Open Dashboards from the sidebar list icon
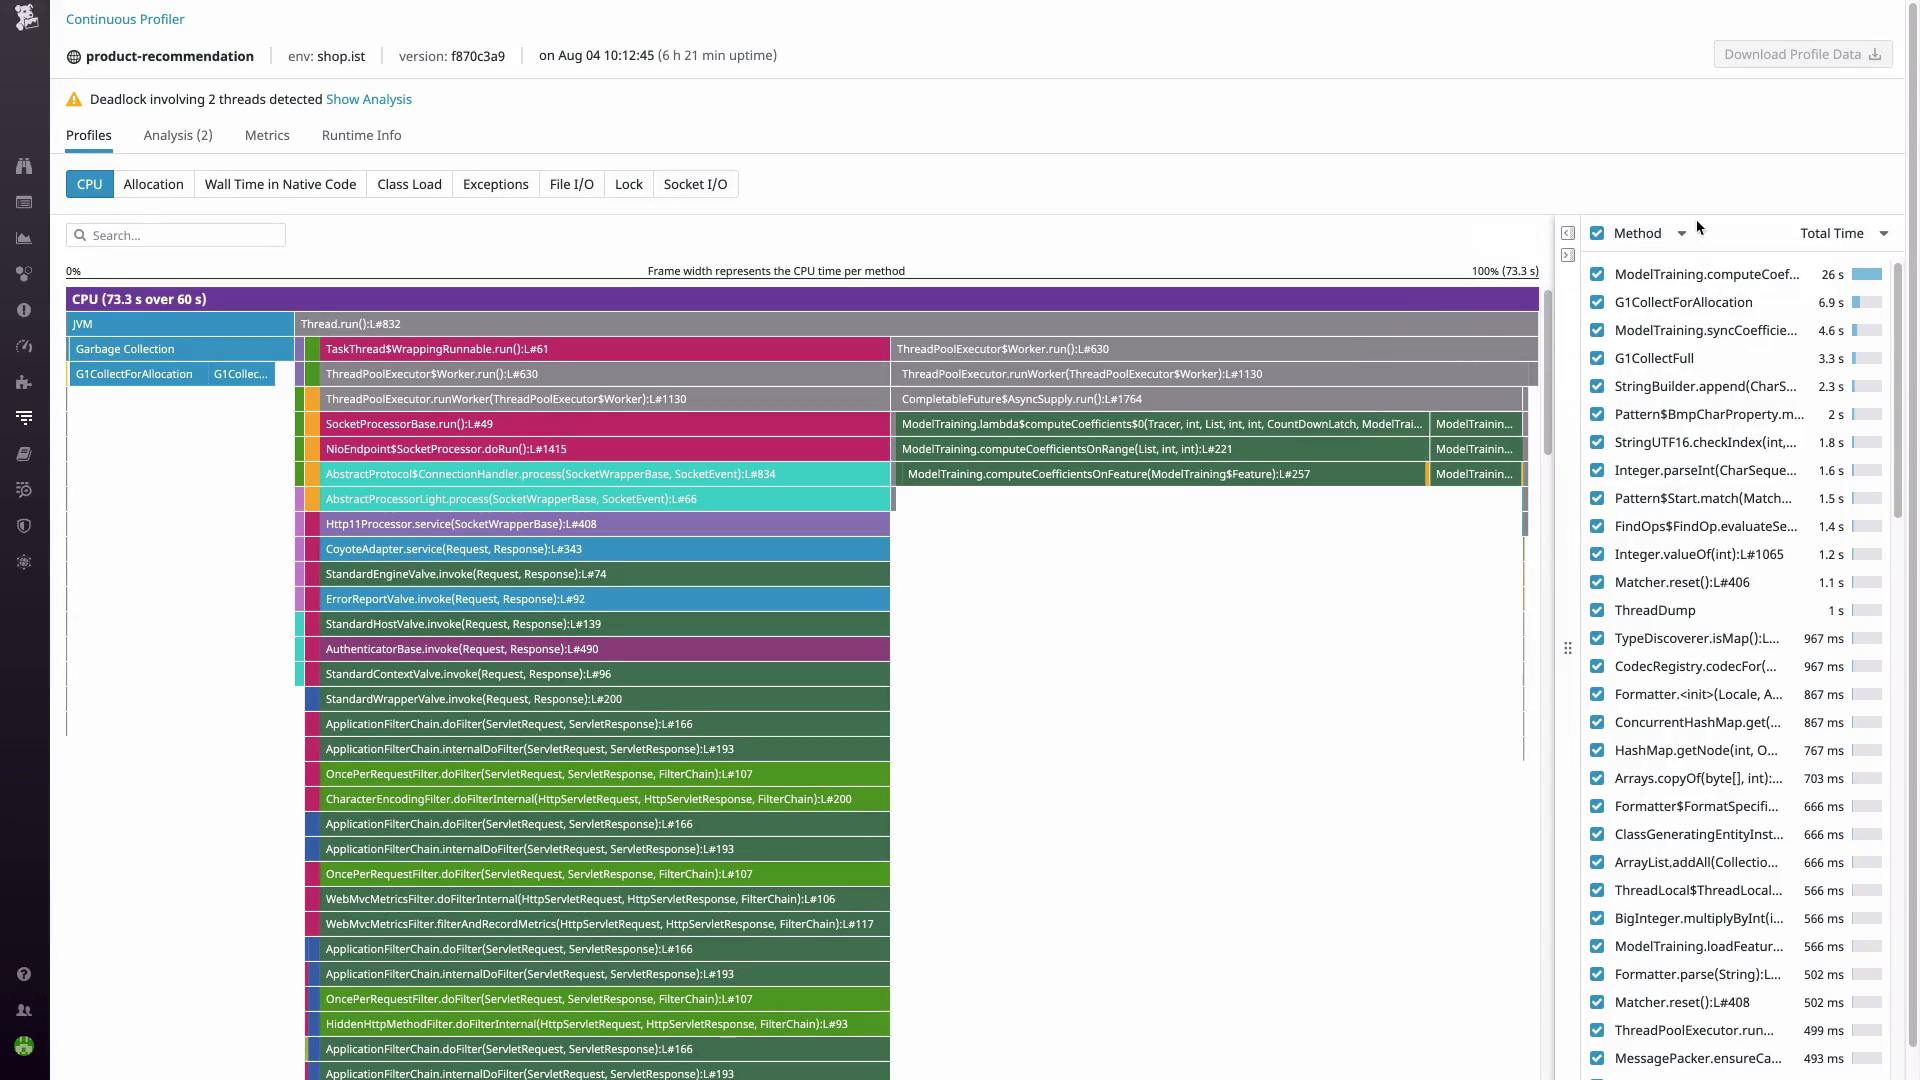 24,202
